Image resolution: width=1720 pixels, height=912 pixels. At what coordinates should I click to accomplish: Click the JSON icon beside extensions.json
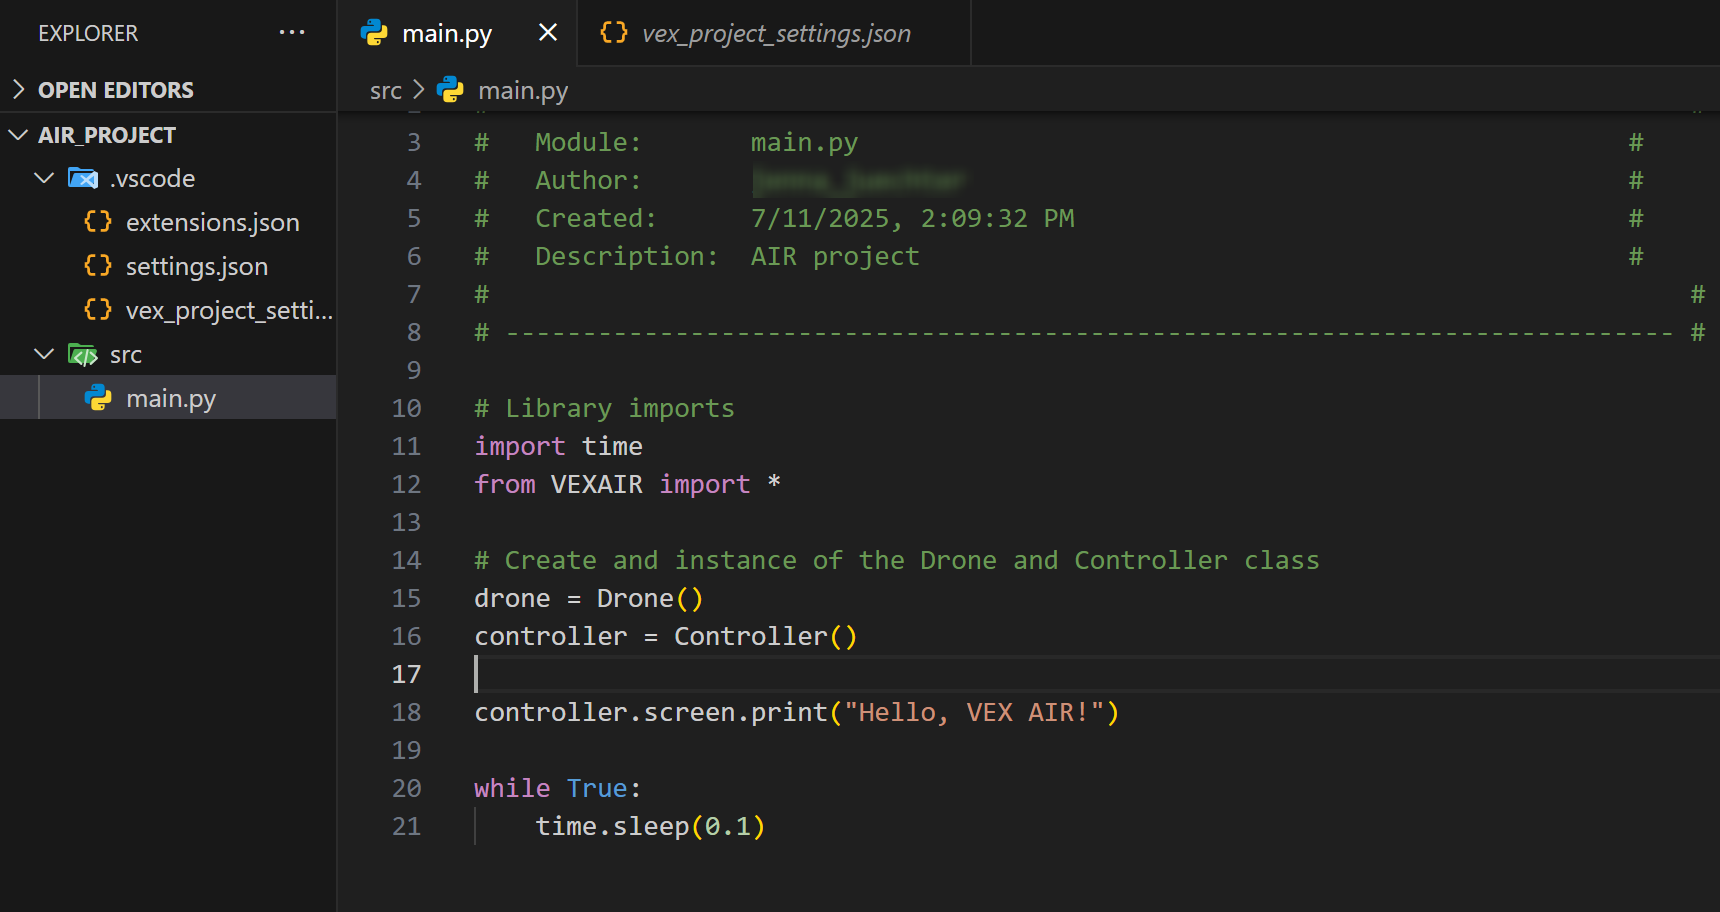[97, 222]
